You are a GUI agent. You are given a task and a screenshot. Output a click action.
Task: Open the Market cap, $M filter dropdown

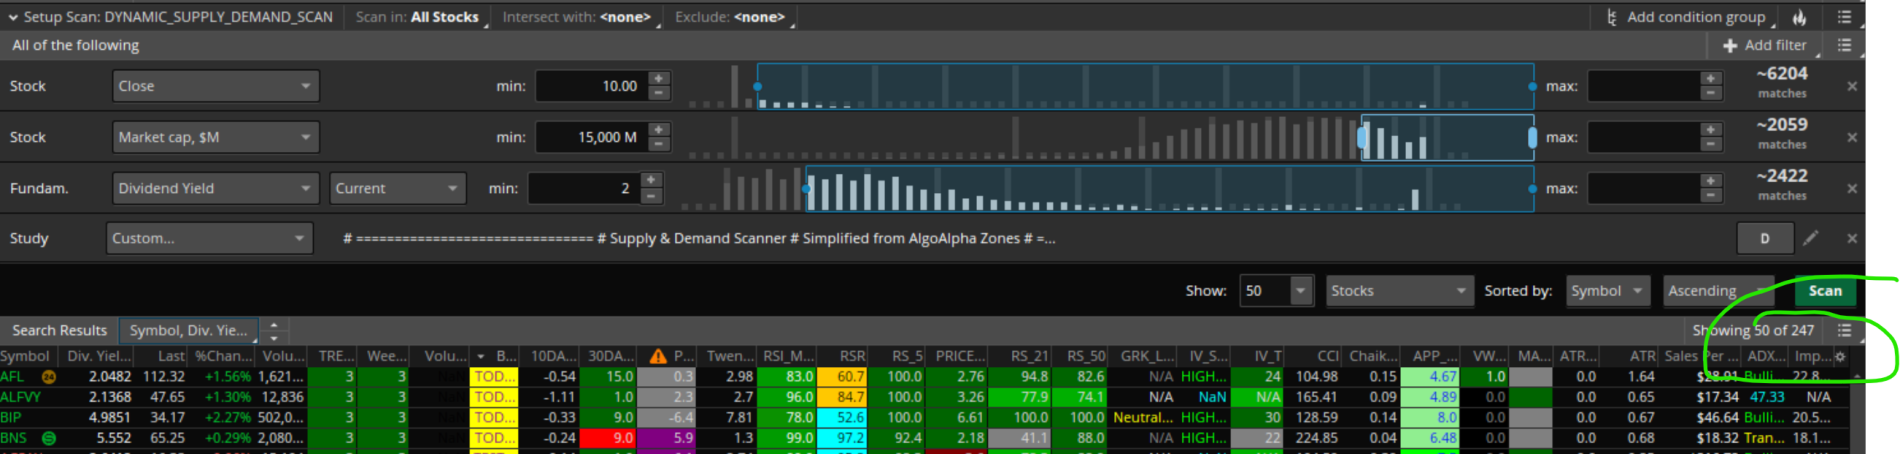215,137
